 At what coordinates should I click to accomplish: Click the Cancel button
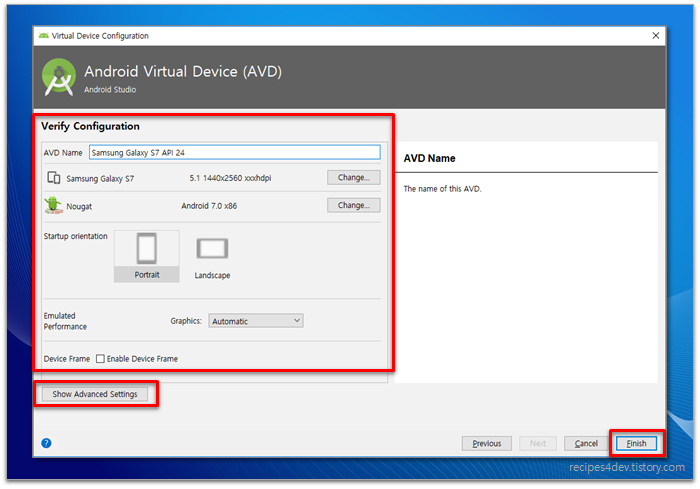coord(586,443)
